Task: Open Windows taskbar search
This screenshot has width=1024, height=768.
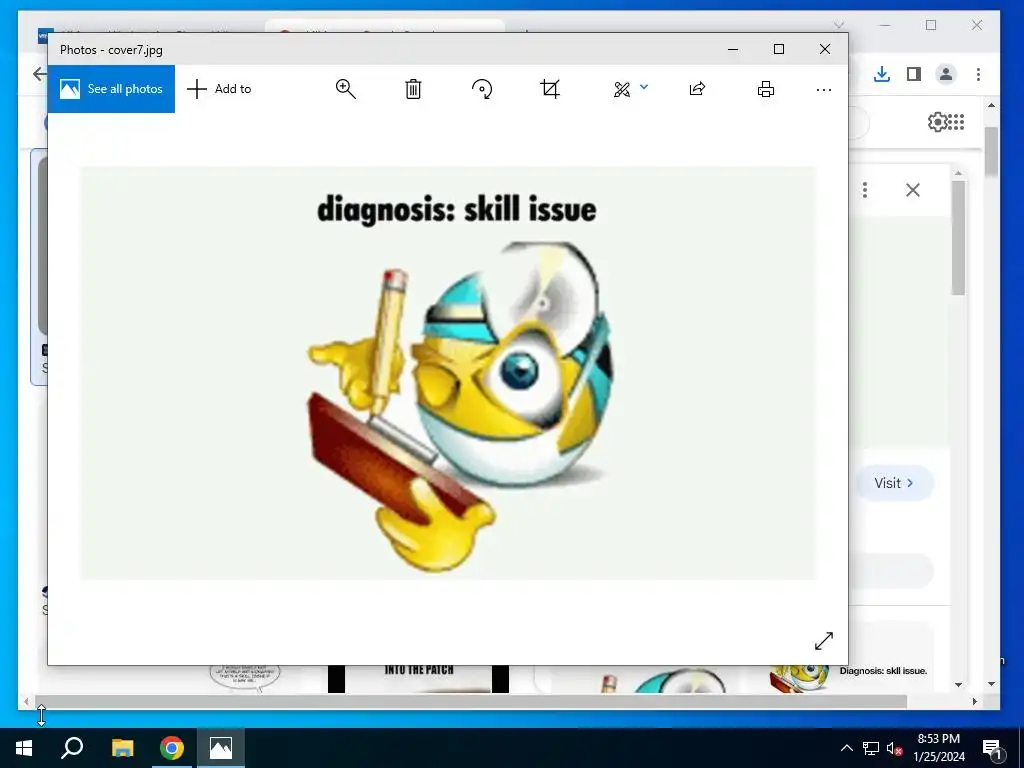Action: [72, 748]
